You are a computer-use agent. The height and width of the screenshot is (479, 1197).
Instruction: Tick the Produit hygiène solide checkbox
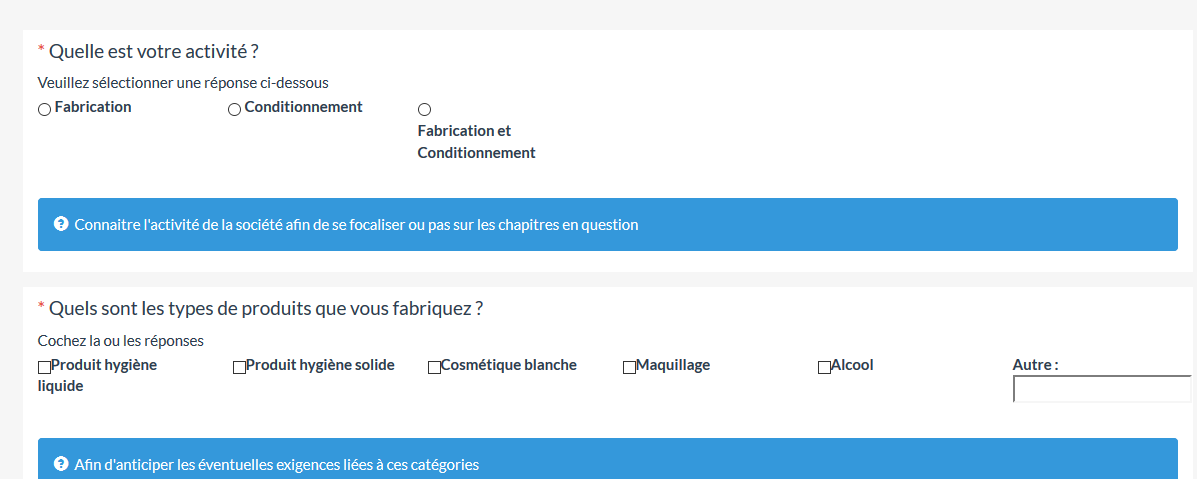click(239, 367)
